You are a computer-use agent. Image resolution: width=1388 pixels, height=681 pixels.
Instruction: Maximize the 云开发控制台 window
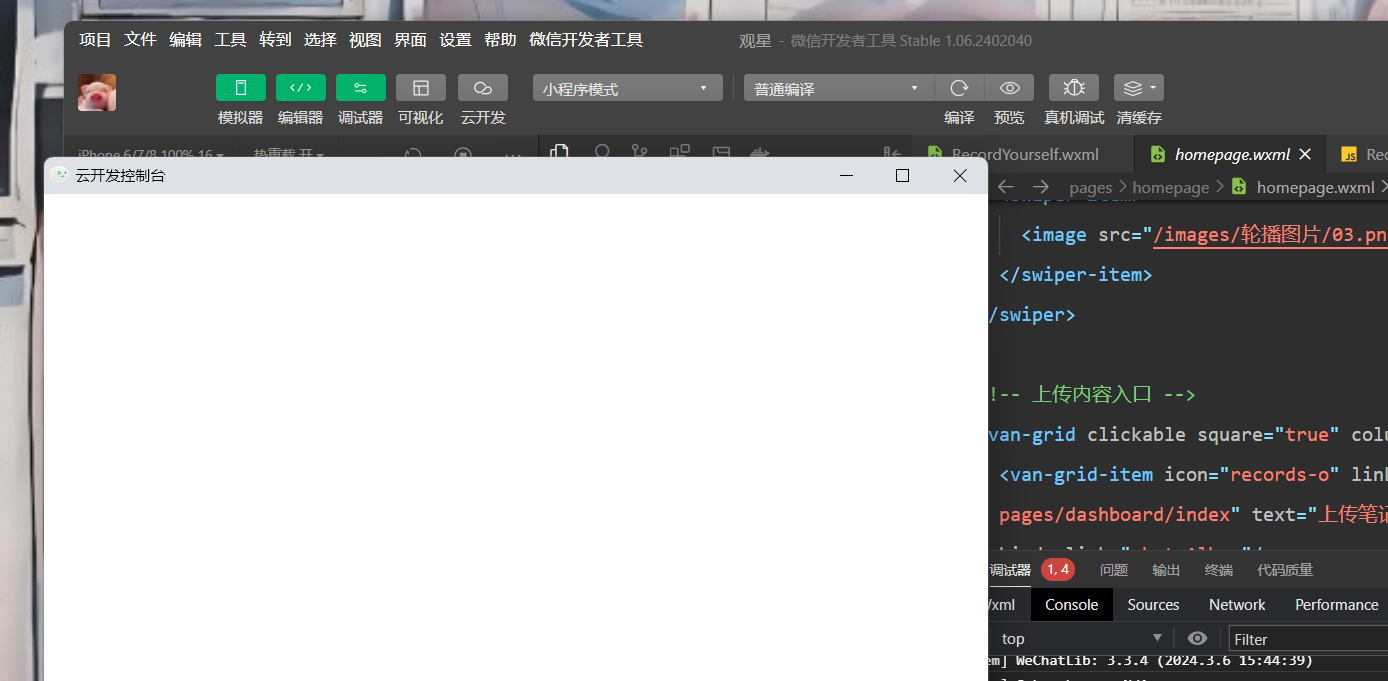tap(902, 175)
